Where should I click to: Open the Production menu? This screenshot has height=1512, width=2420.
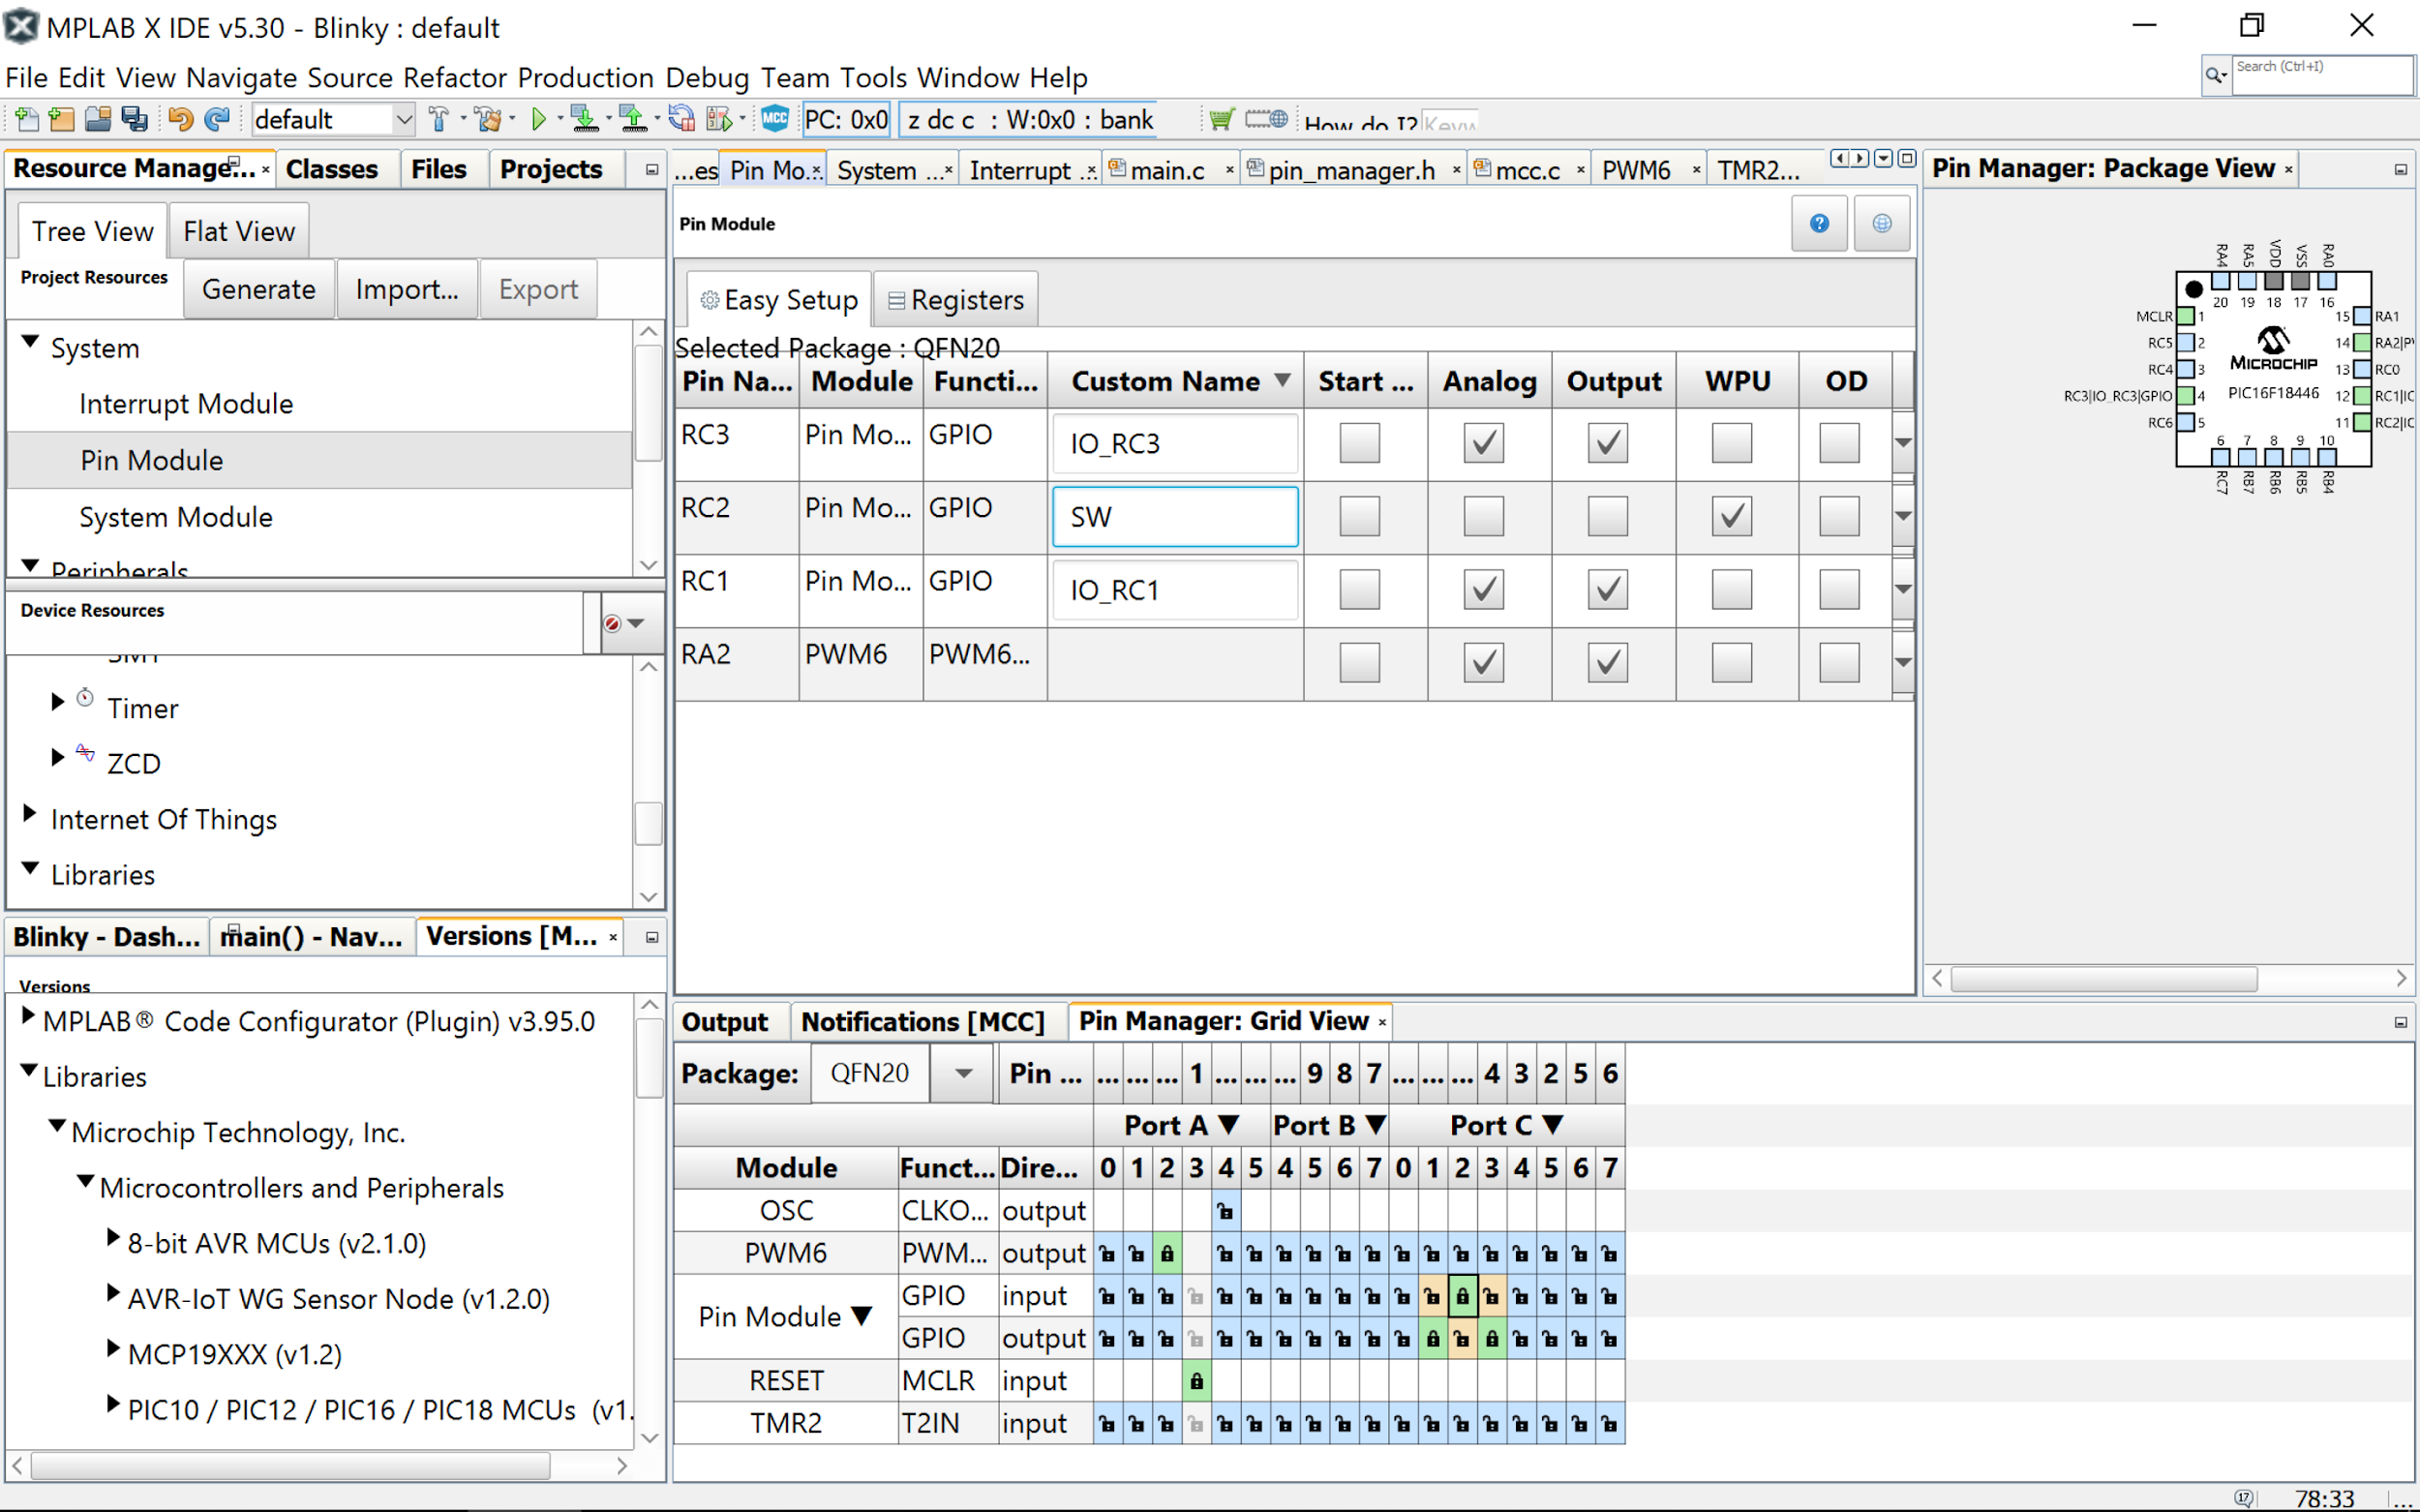click(x=585, y=78)
